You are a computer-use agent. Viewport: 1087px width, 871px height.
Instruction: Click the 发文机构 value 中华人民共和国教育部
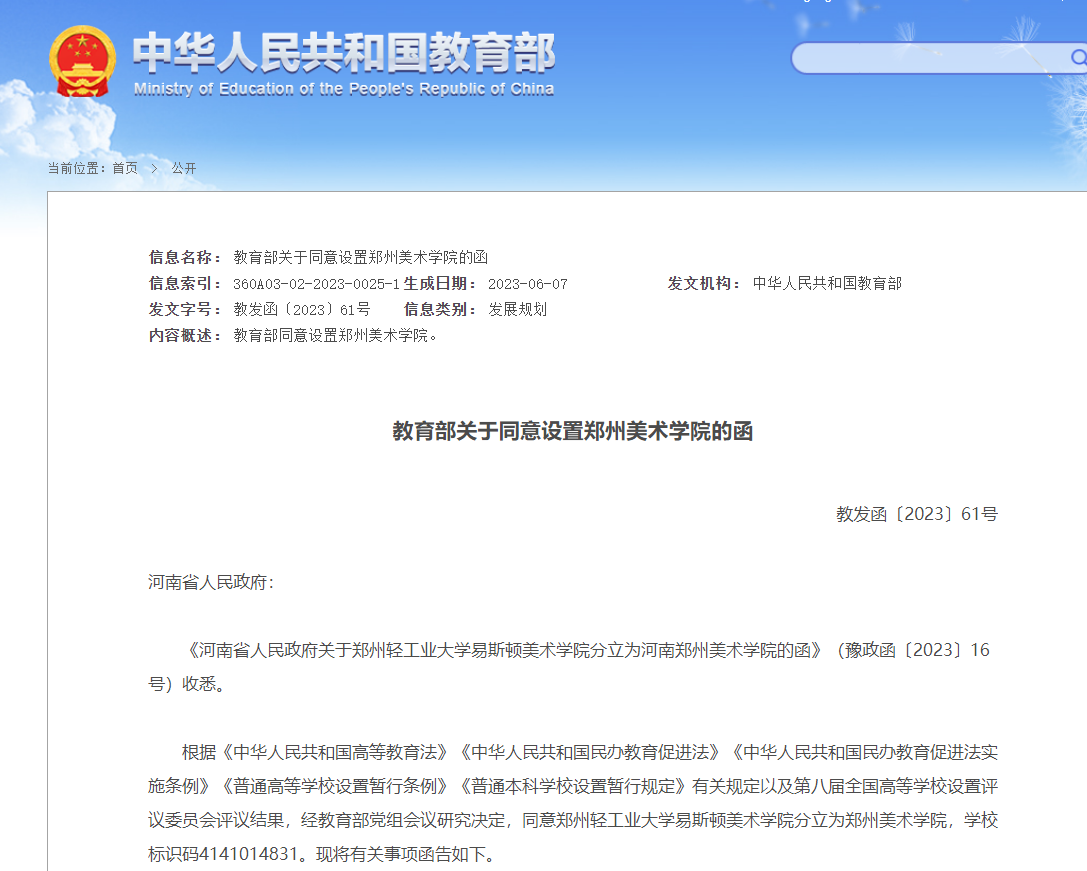click(827, 284)
